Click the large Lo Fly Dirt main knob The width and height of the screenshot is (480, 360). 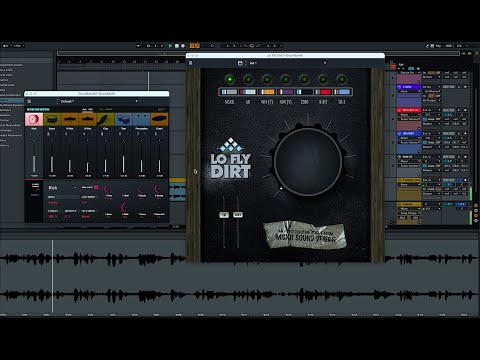308,162
